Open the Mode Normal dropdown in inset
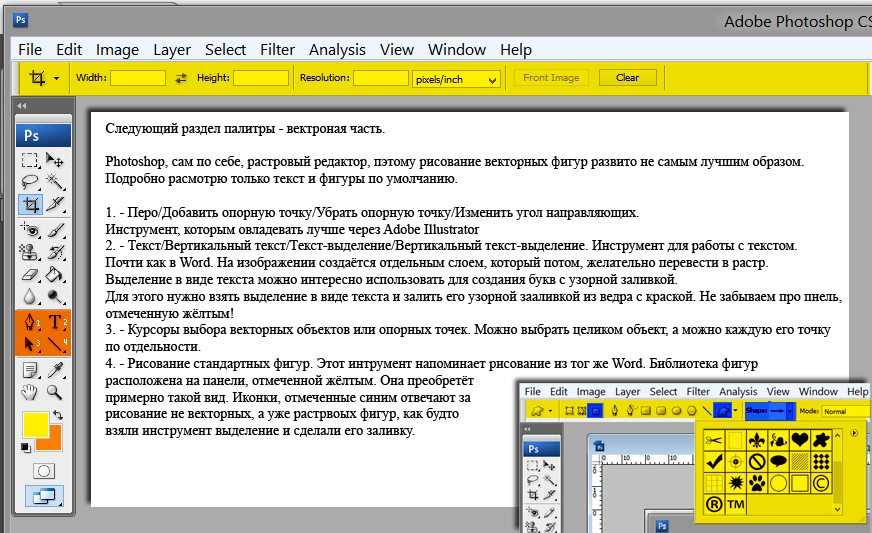 pos(845,411)
